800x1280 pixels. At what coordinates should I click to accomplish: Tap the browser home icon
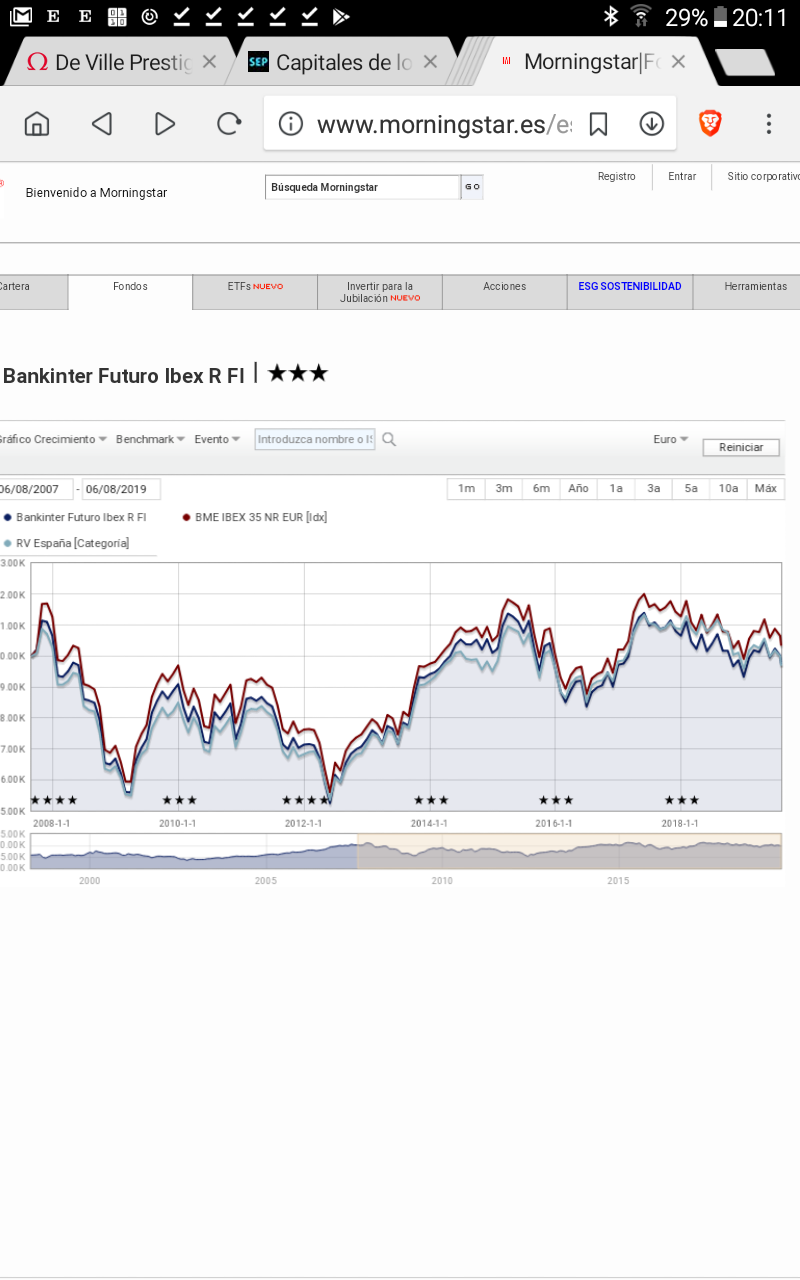(37, 124)
